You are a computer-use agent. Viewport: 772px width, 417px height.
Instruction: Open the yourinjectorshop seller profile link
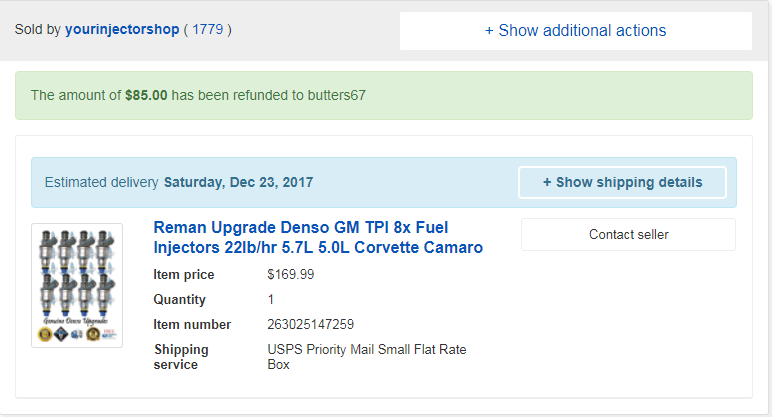pos(122,30)
